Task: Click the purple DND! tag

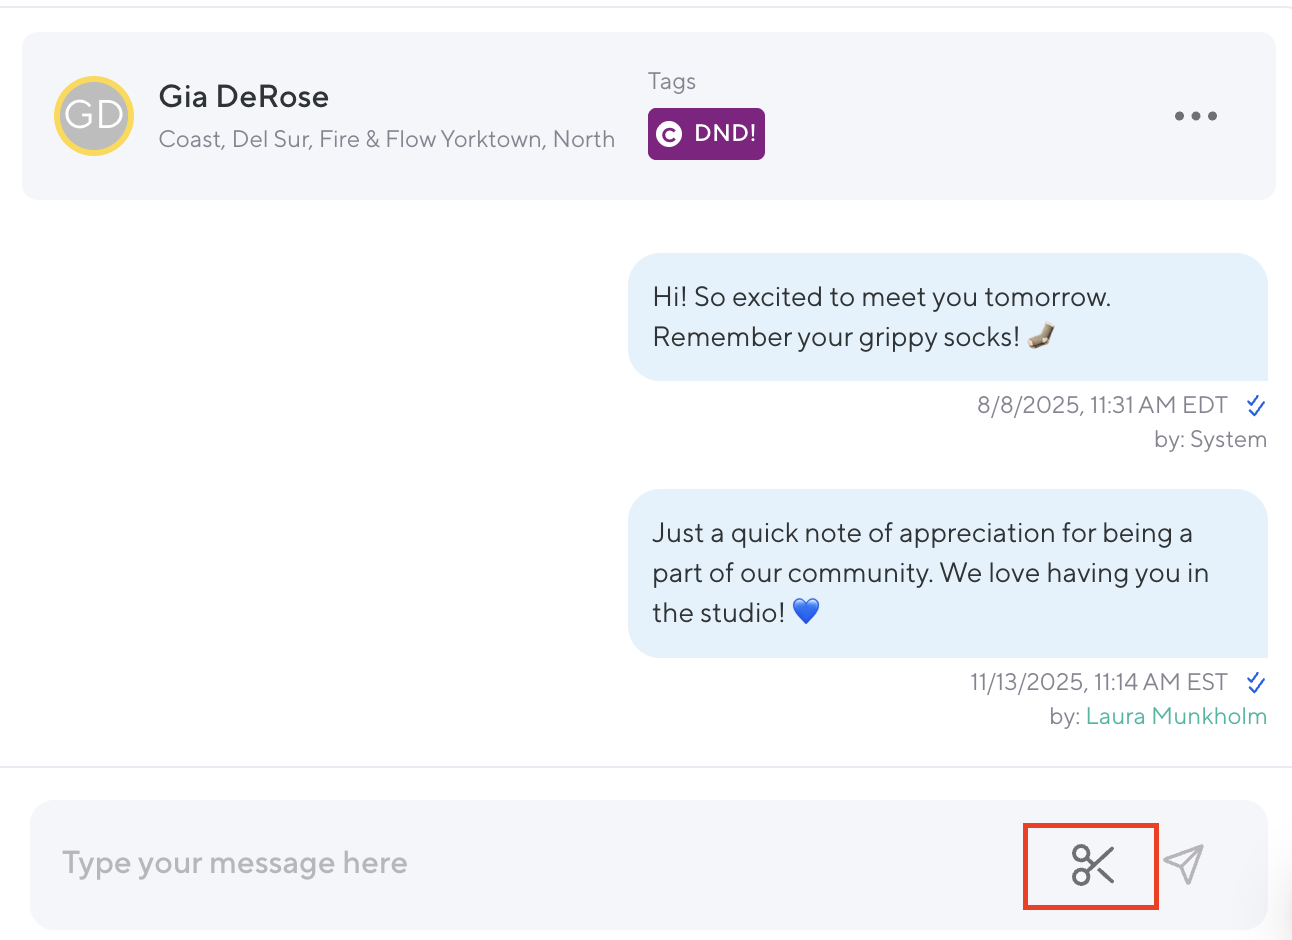Action: point(706,134)
